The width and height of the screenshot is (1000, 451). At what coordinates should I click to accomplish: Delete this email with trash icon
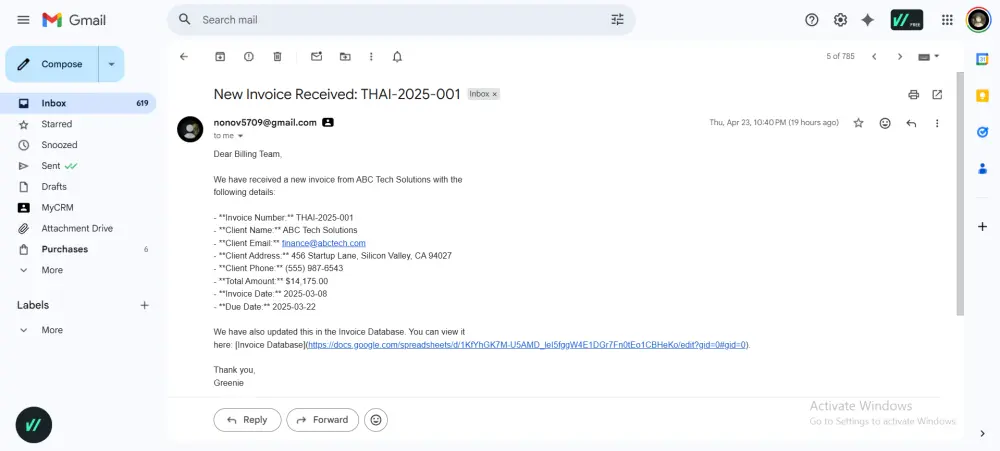coord(277,57)
